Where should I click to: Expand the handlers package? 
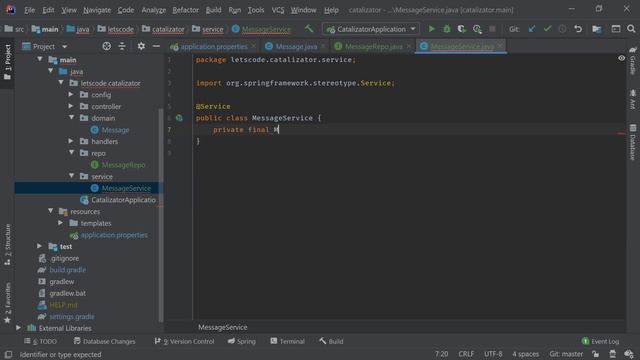[71, 141]
